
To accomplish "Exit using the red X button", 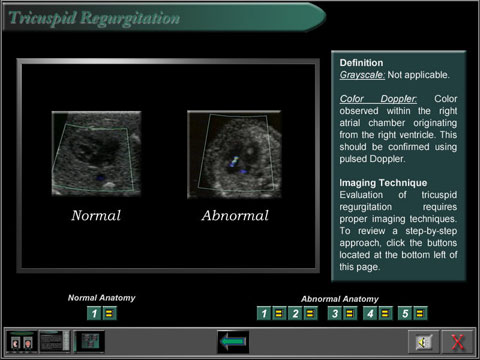I will point(457,342).
